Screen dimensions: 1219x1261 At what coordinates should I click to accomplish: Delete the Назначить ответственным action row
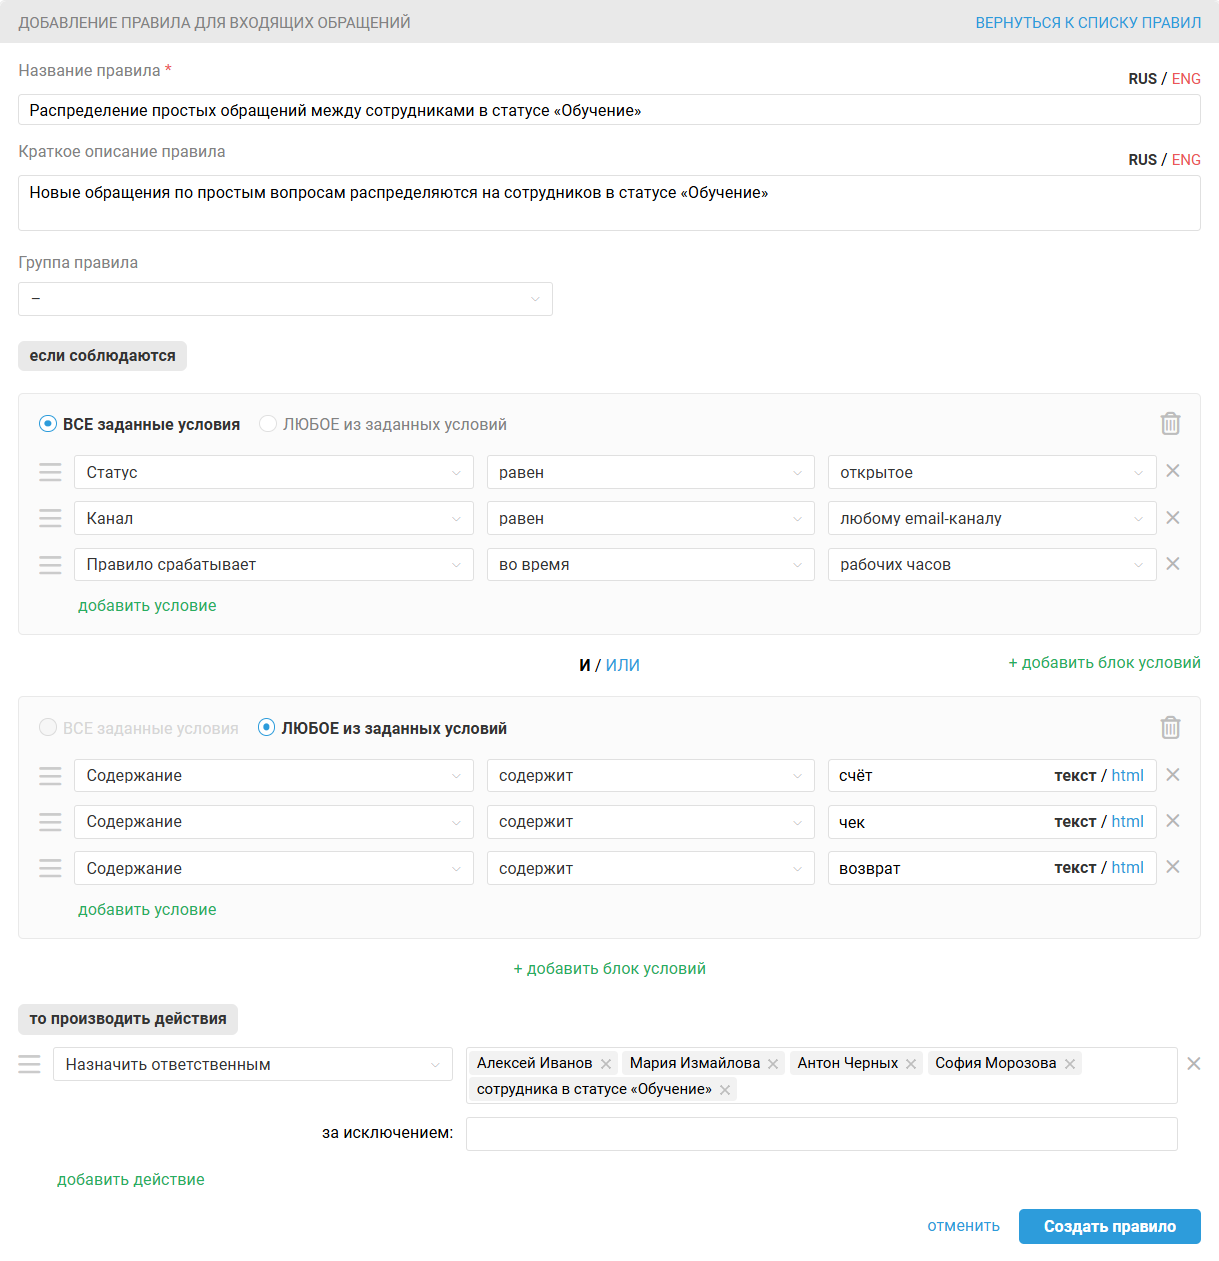[1193, 1064]
